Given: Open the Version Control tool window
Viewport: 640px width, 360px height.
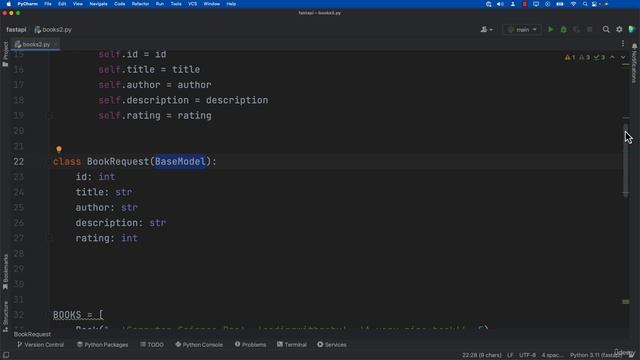Looking at the screenshot, I should click(40, 344).
